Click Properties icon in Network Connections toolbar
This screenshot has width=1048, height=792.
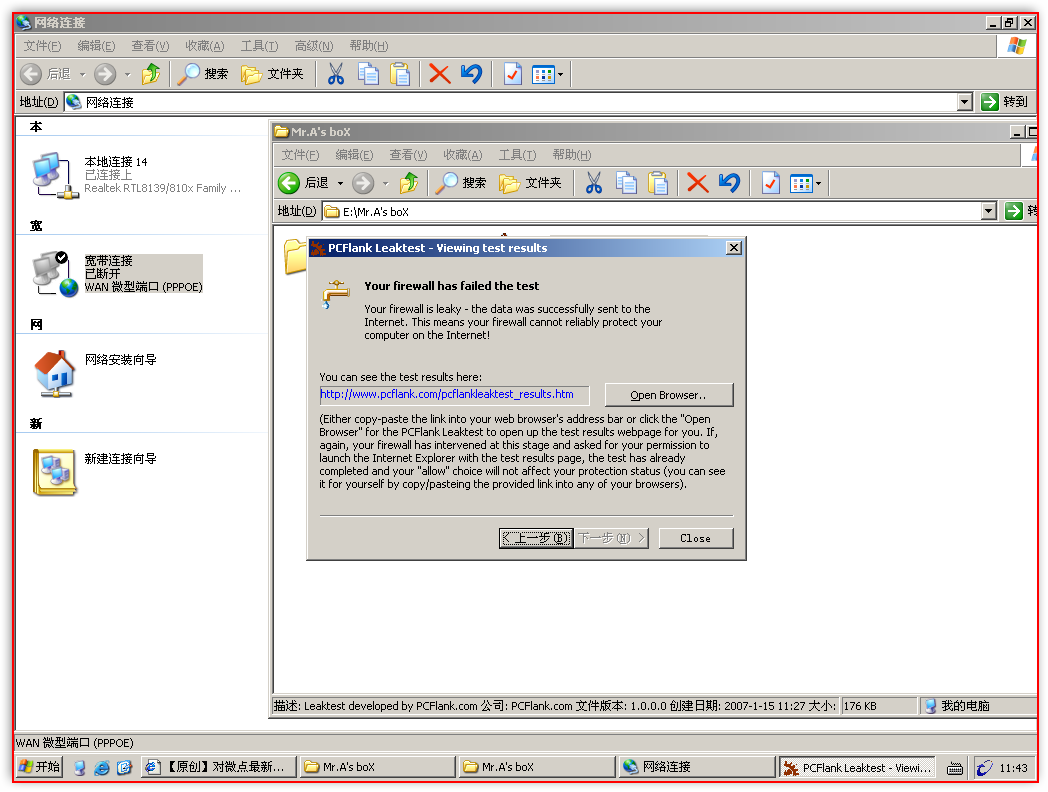tap(513, 74)
